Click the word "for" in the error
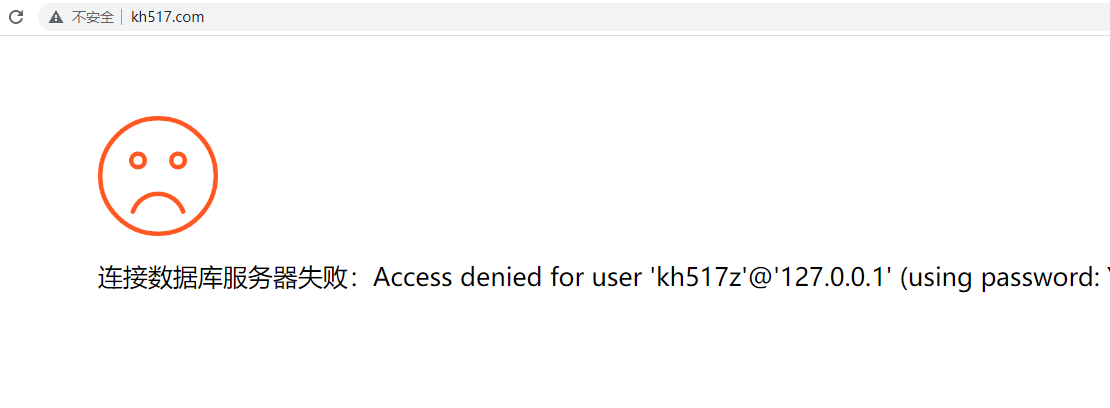The width and height of the screenshot is (1110, 408). coord(567,277)
